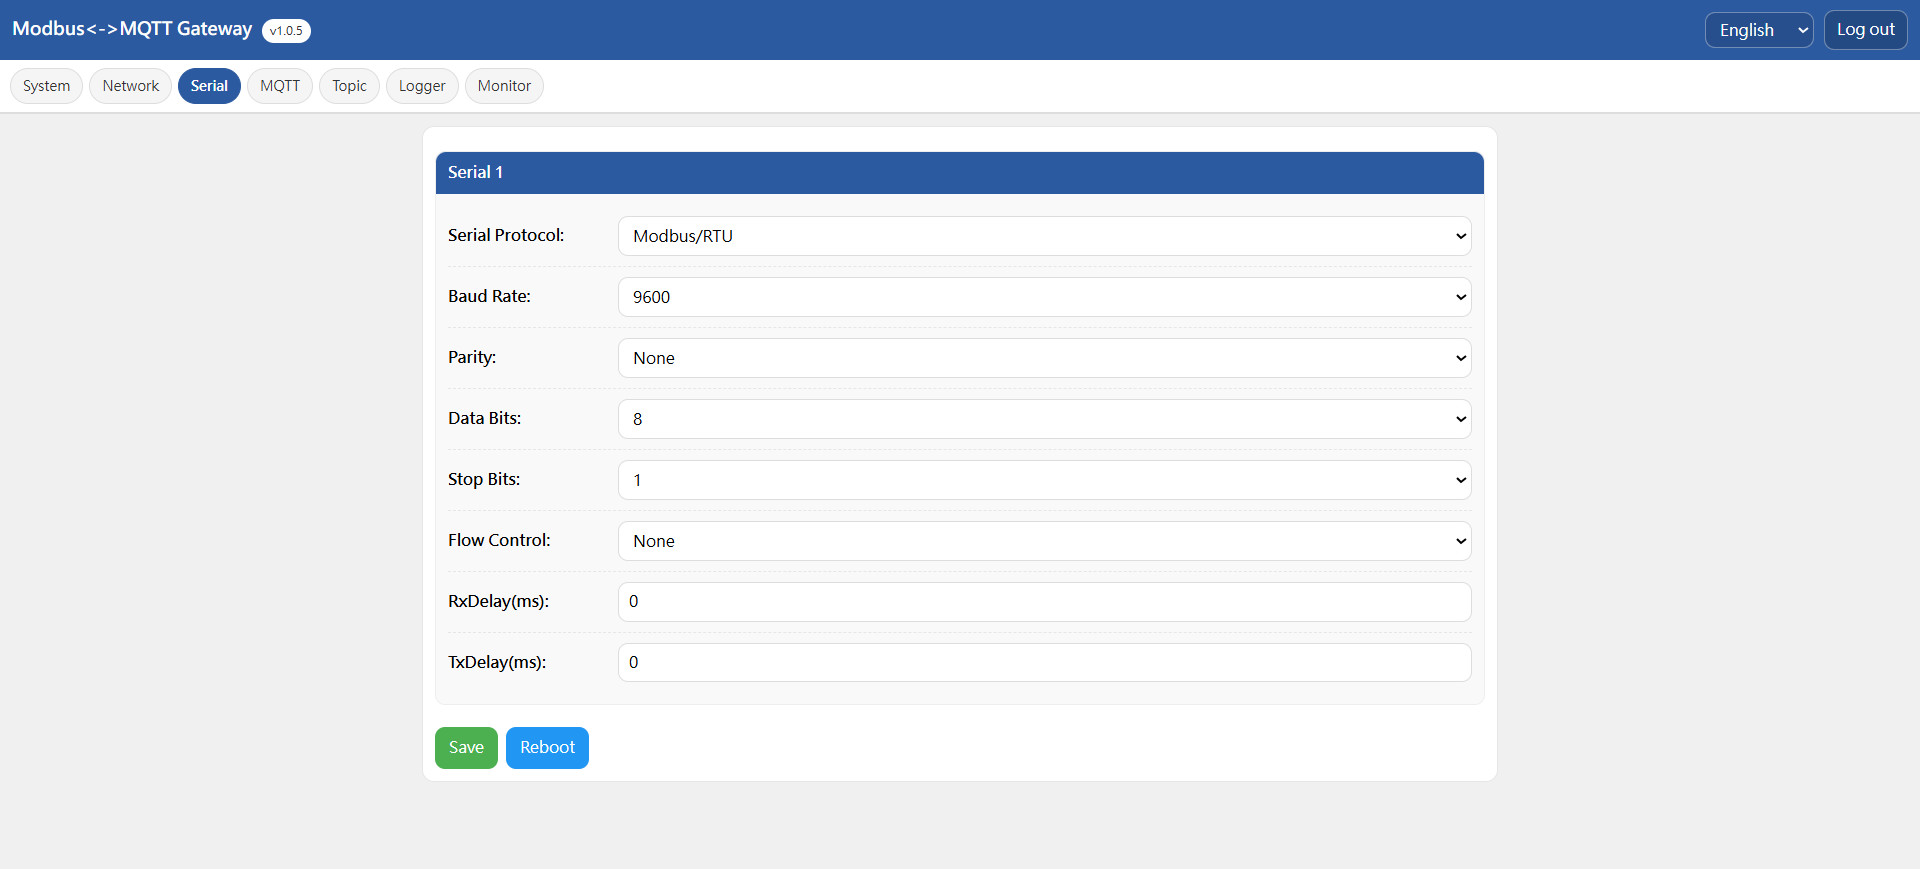Open the Flow Control dropdown
This screenshot has width=1920, height=869.
[1044, 541]
